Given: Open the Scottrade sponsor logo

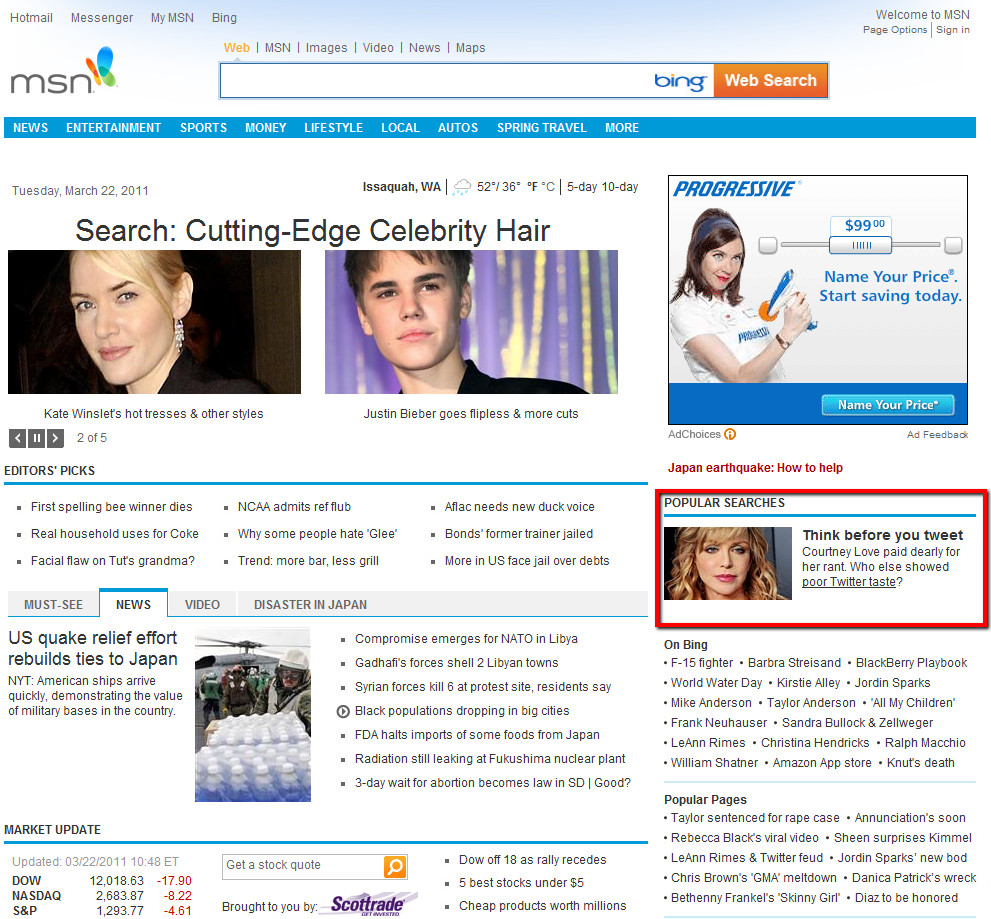Looking at the screenshot, I should (368, 904).
